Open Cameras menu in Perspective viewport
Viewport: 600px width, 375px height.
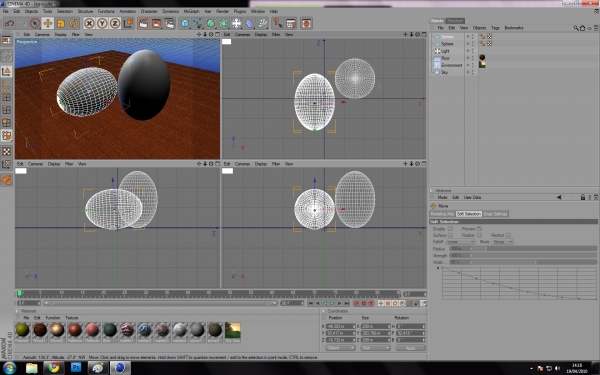pos(42,34)
